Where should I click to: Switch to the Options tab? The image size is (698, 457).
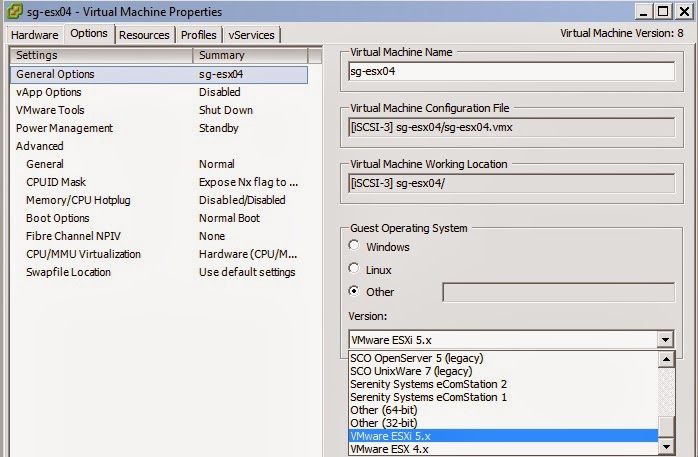click(89, 34)
